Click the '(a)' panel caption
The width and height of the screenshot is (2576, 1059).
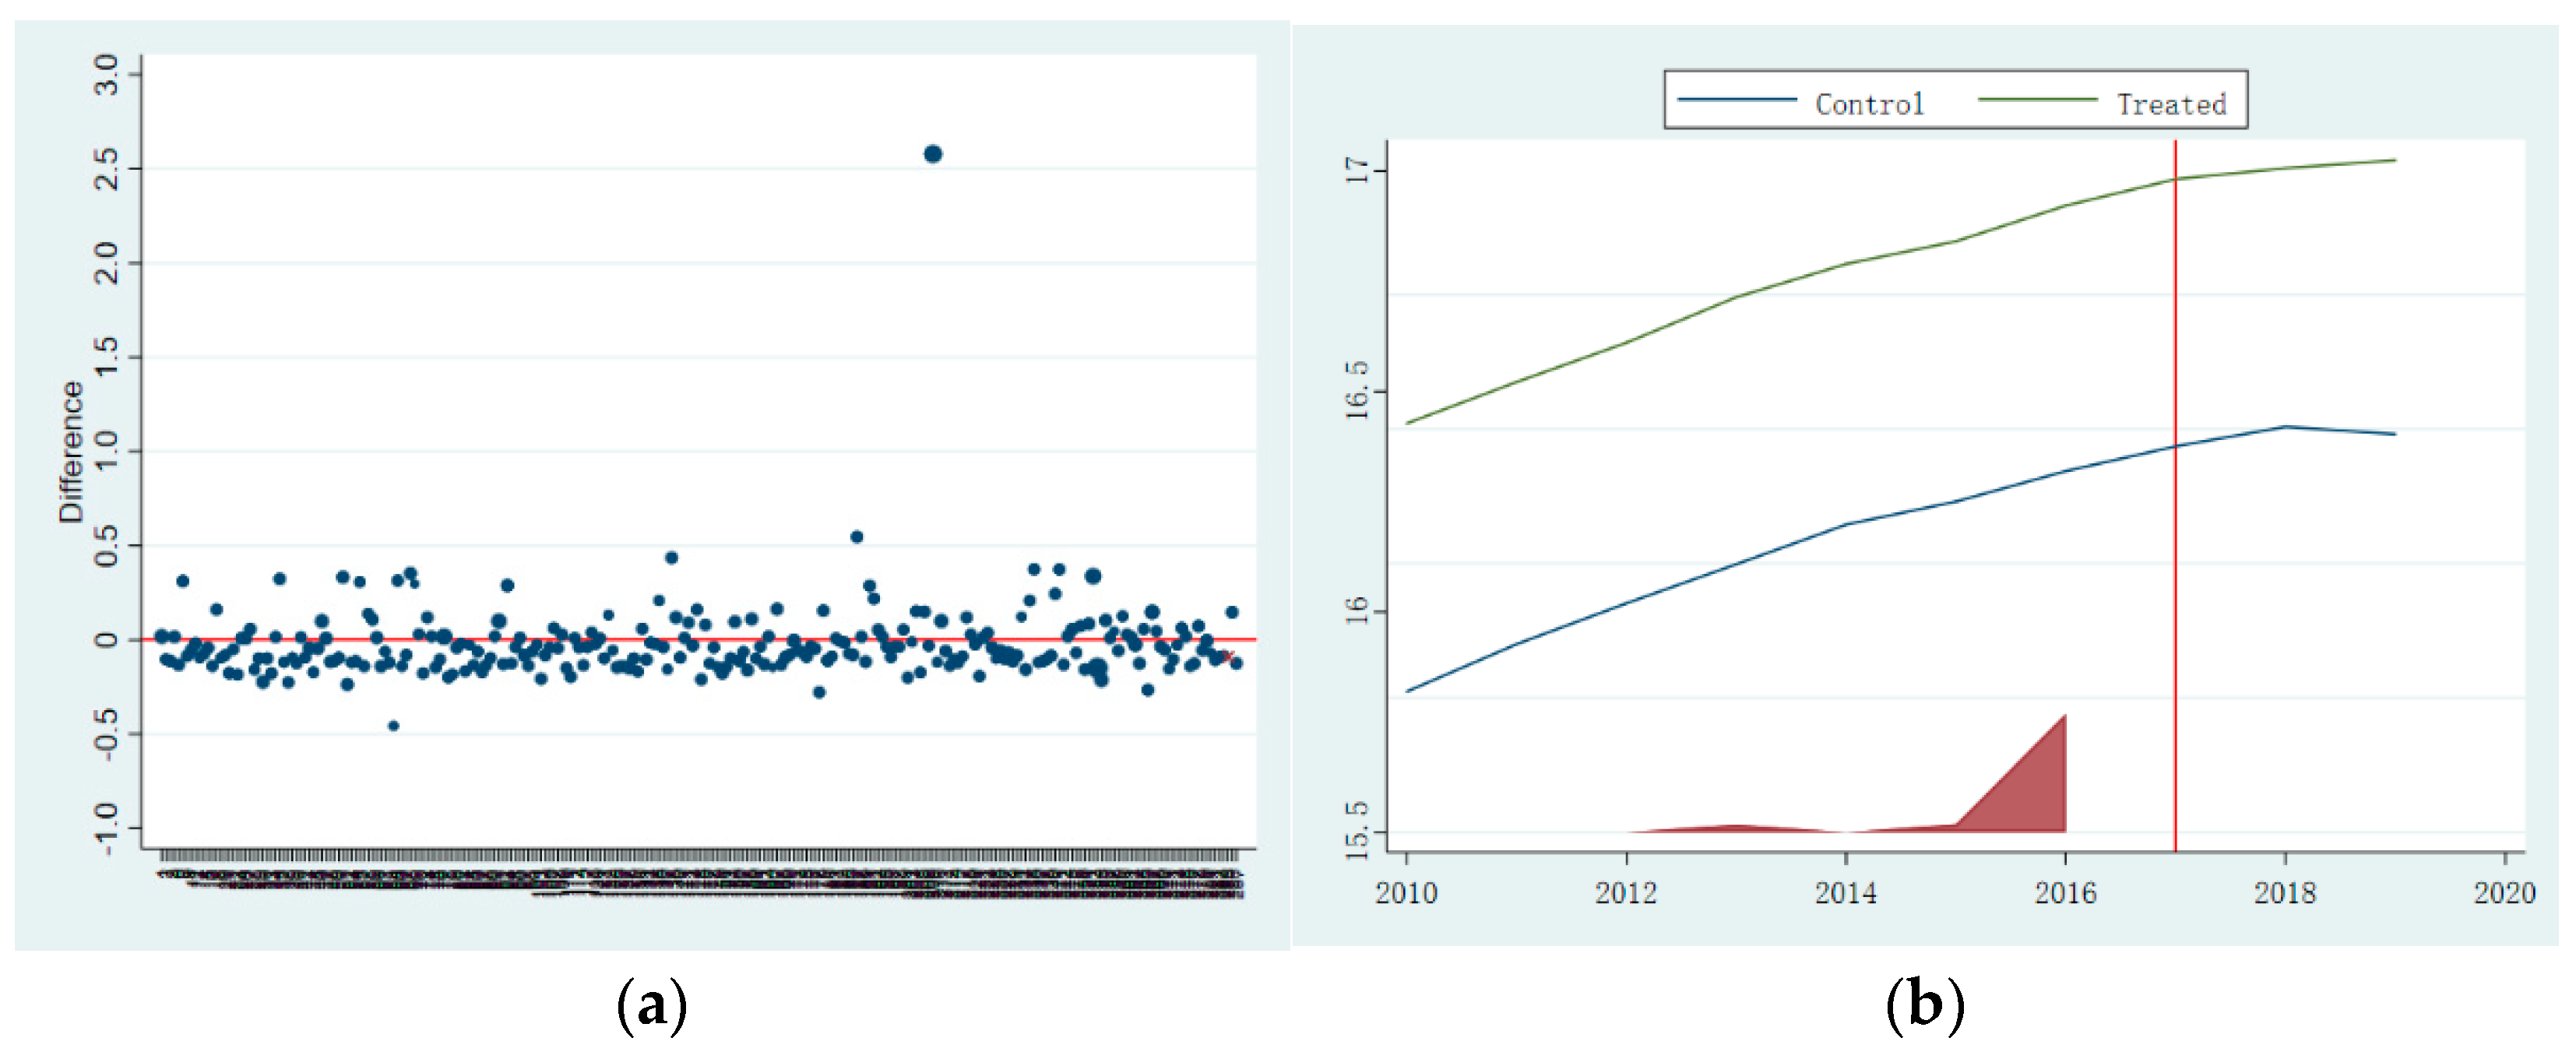(x=652, y=1006)
